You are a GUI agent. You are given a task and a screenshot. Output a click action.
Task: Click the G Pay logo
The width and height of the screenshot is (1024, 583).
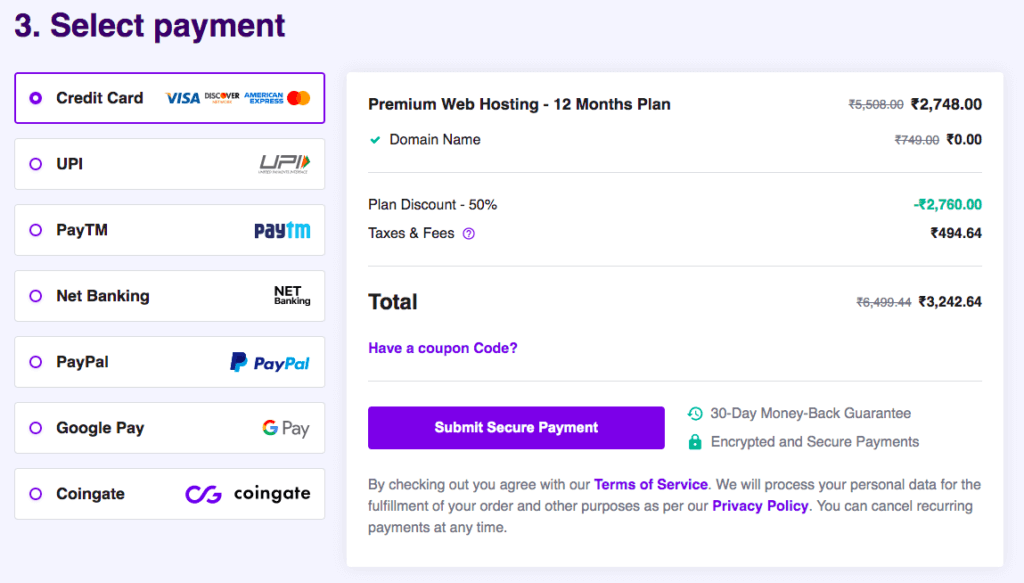(x=286, y=428)
